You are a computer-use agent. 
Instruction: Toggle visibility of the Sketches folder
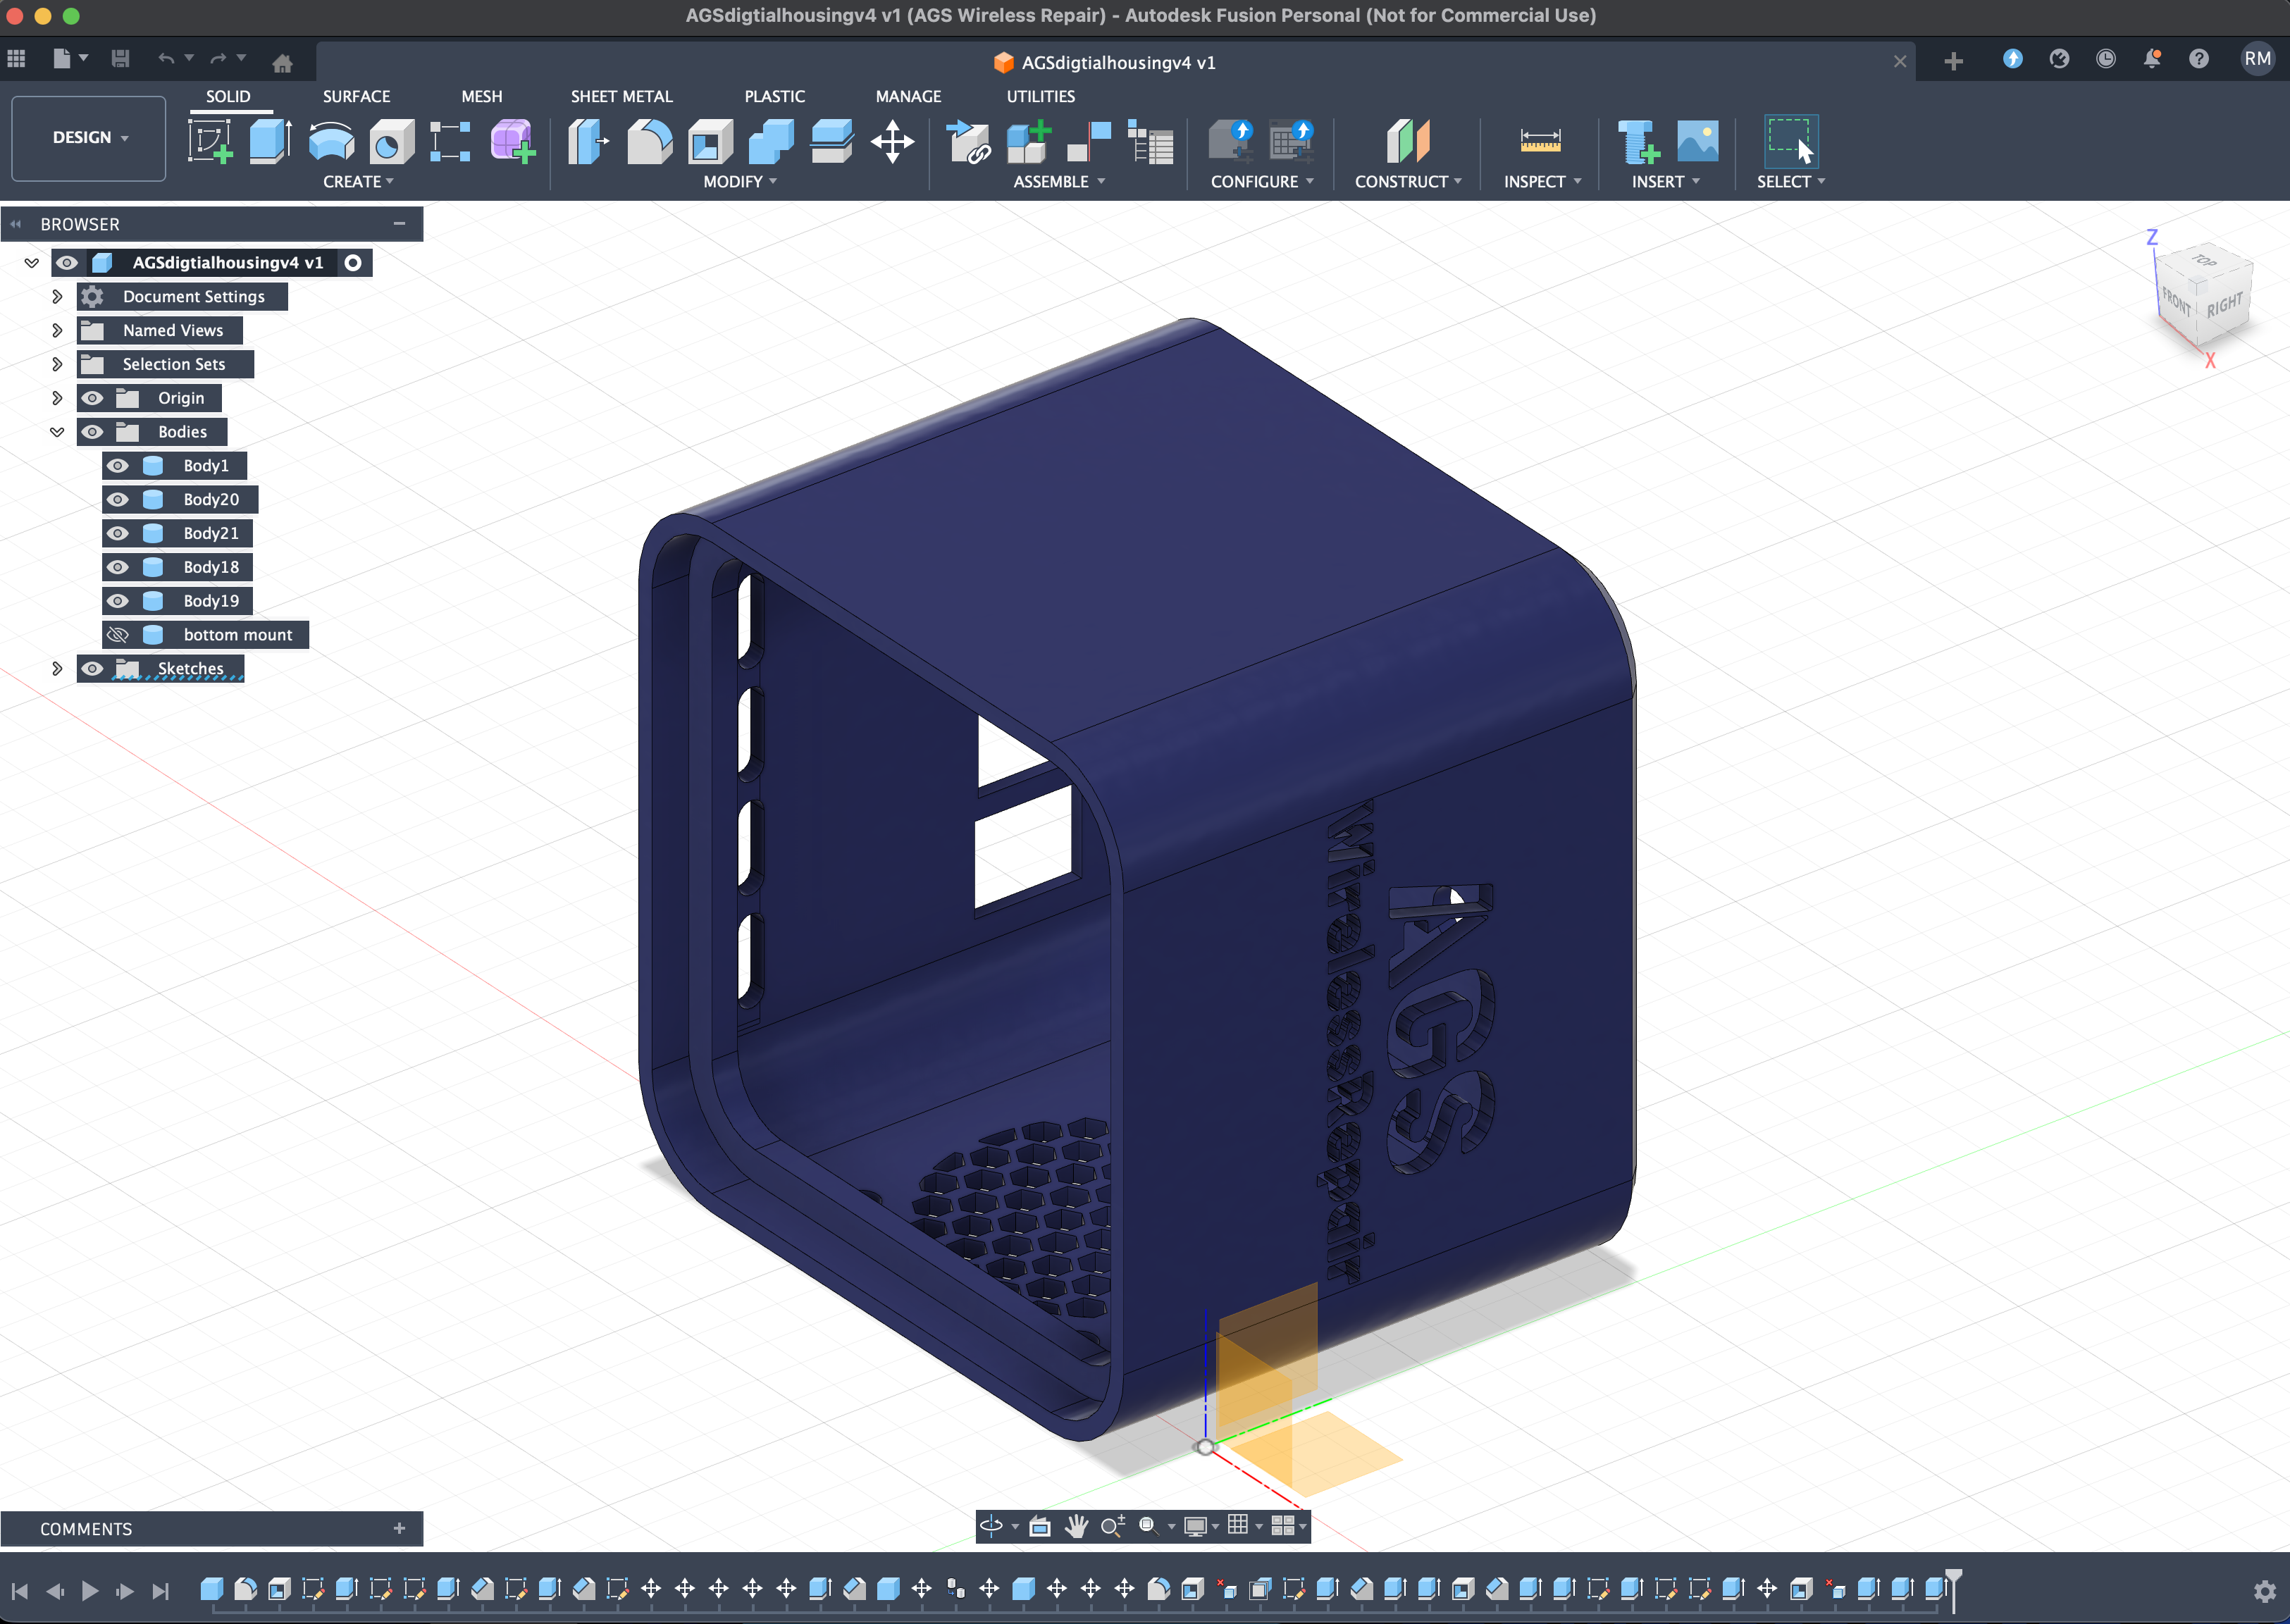click(92, 669)
